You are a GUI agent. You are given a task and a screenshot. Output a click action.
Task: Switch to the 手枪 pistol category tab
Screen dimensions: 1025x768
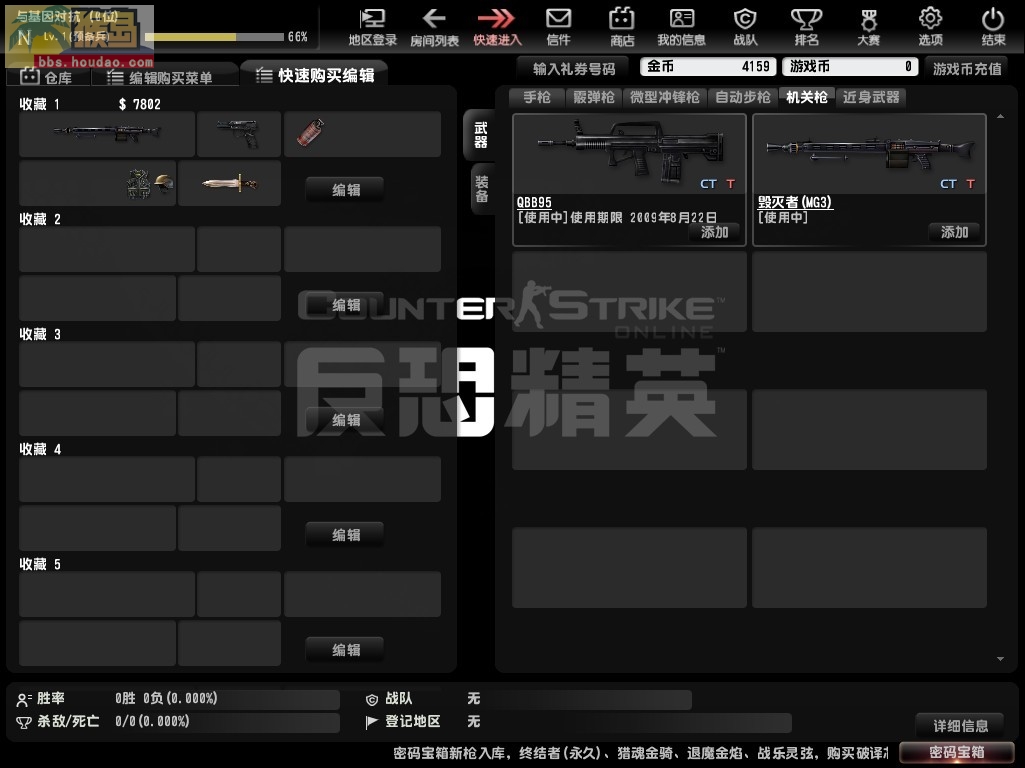(x=537, y=97)
